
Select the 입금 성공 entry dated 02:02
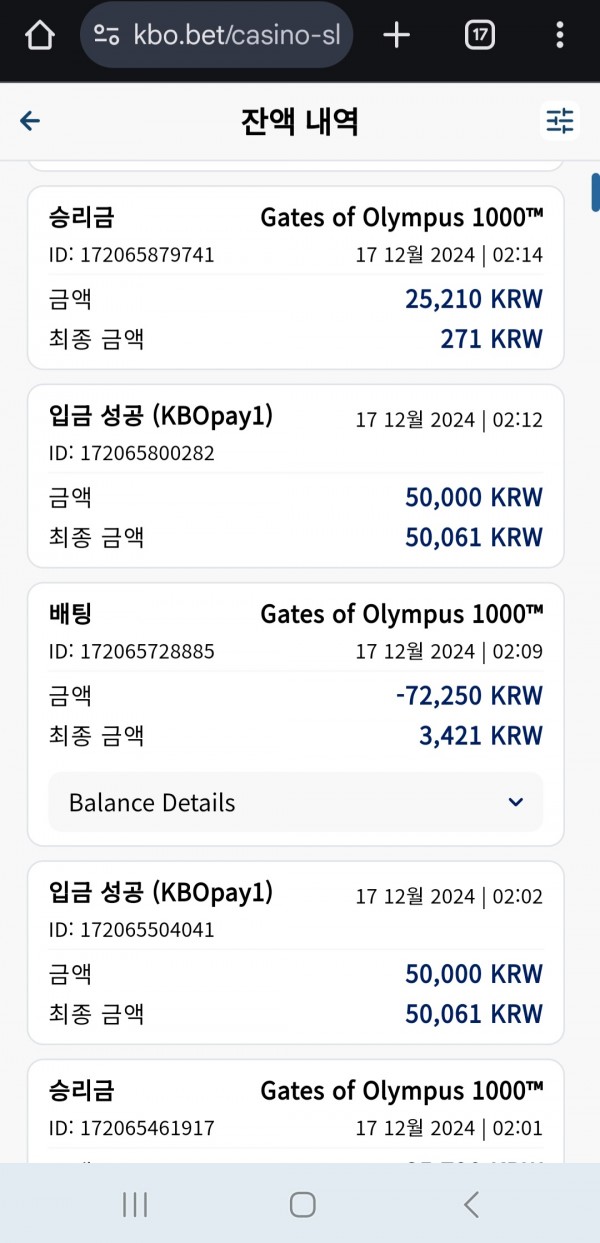click(295, 953)
